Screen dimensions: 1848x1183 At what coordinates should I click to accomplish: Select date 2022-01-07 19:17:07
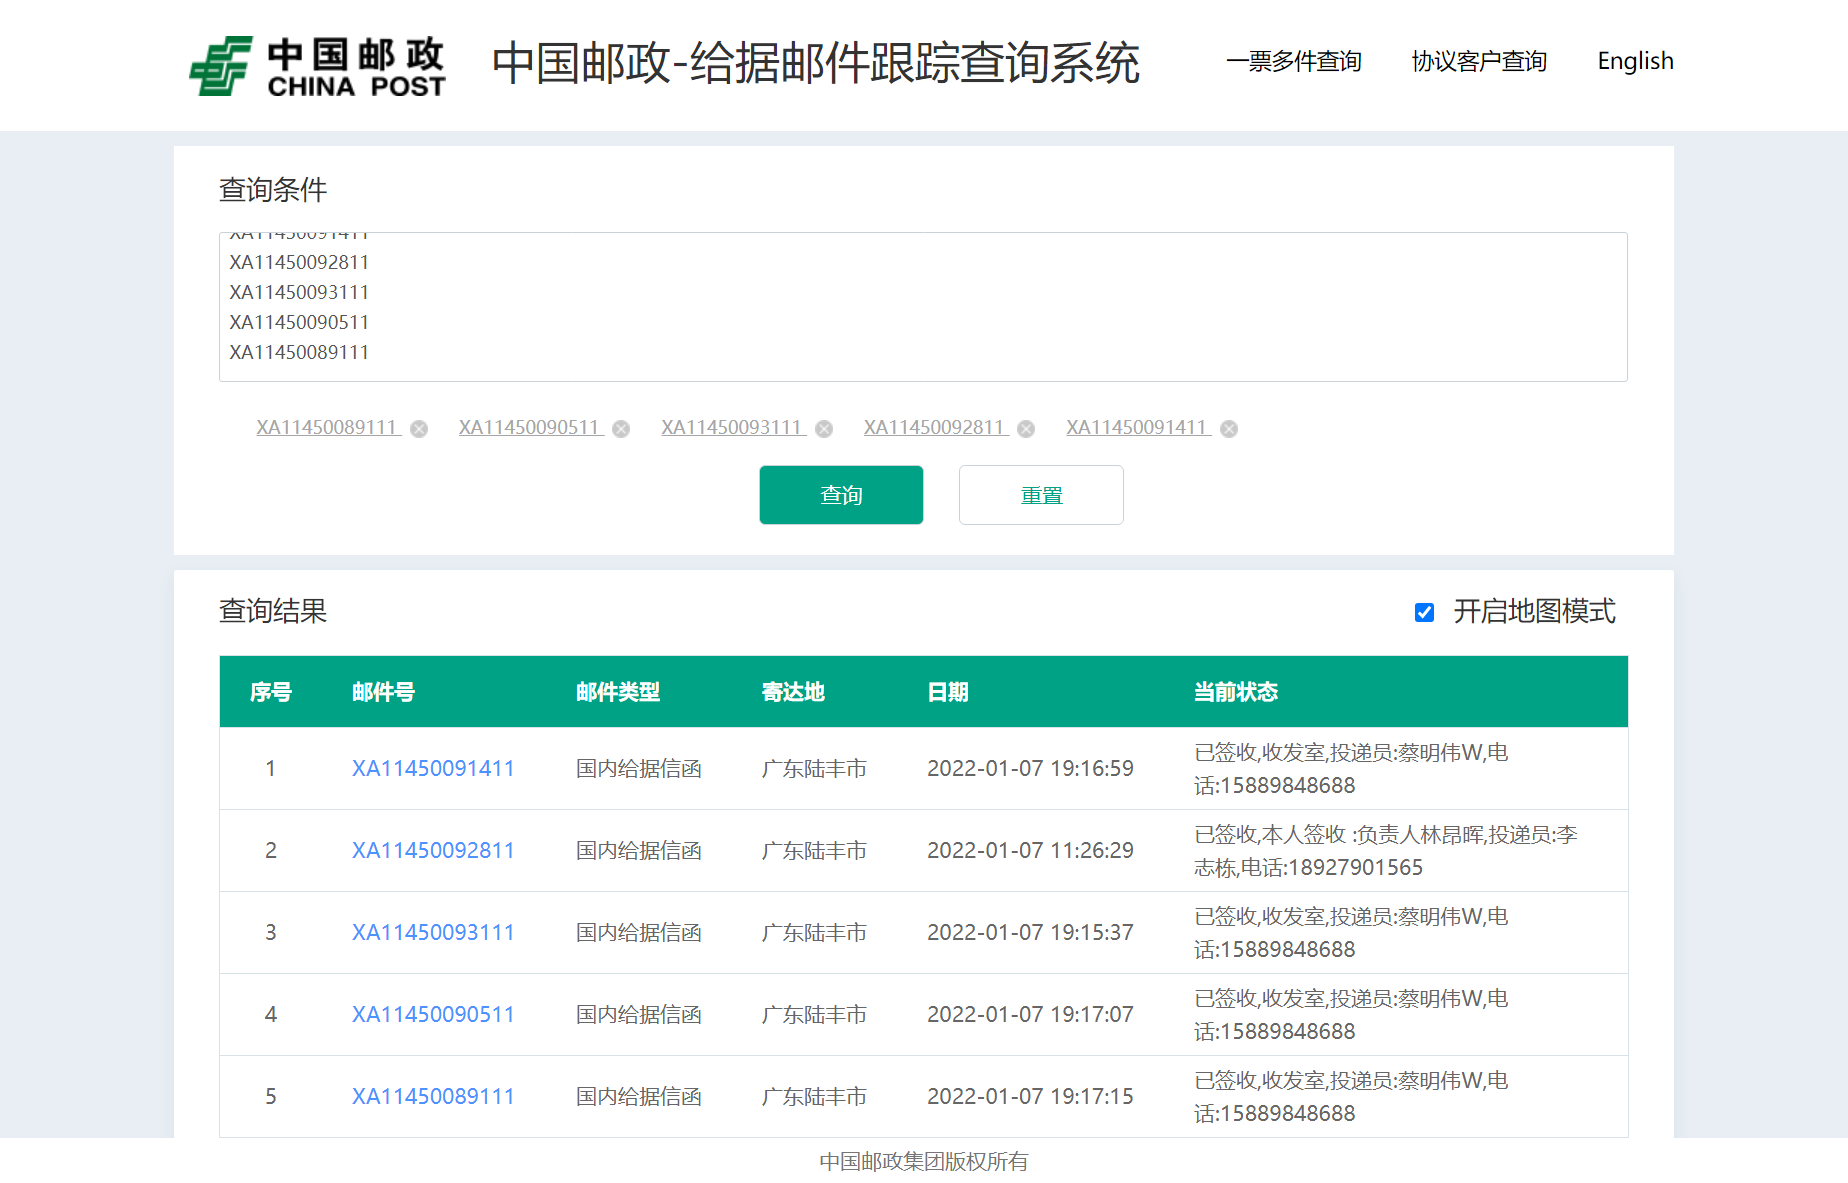coord(1030,1014)
